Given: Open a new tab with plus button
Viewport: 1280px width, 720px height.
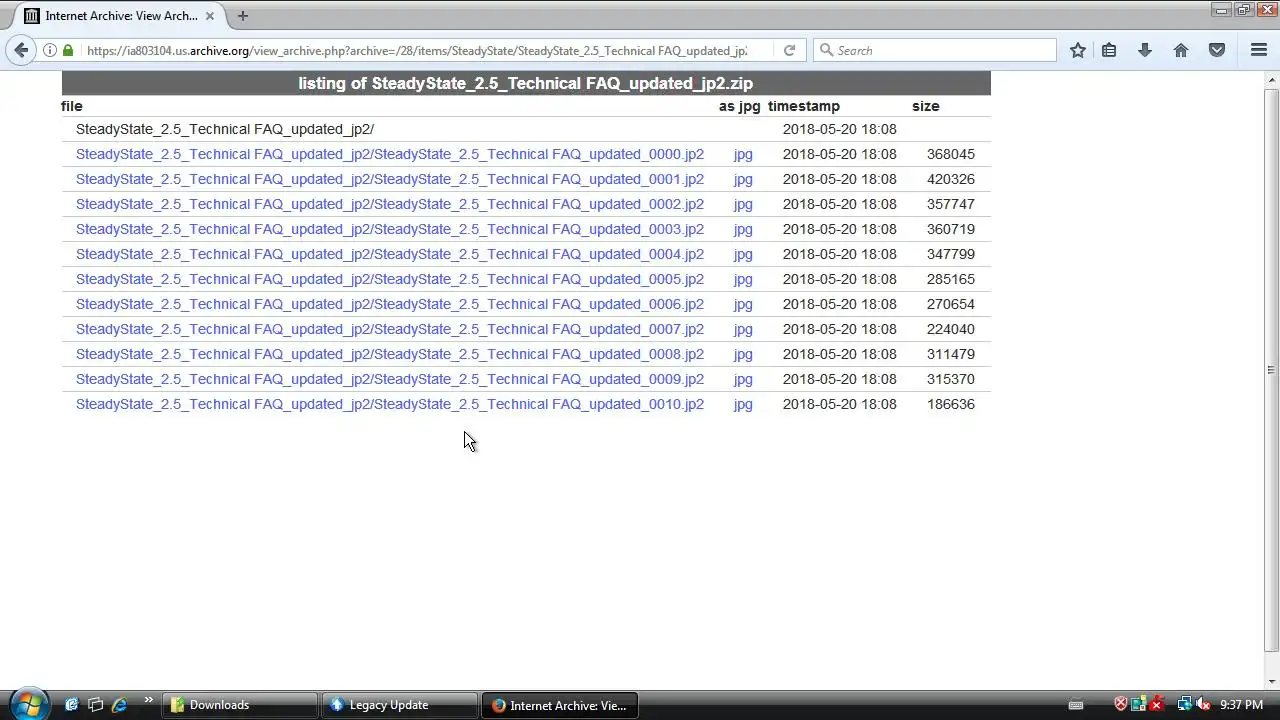Looking at the screenshot, I should (x=242, y=16).
